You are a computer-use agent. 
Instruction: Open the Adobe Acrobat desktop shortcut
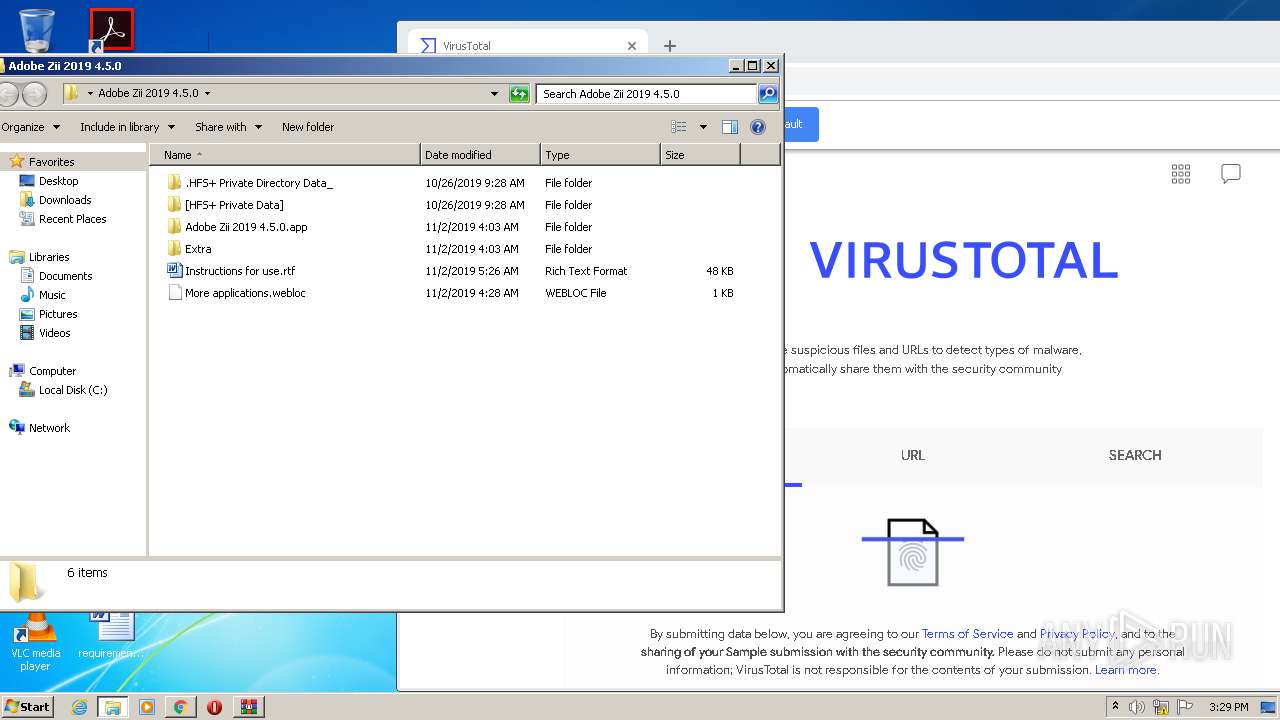112,30
